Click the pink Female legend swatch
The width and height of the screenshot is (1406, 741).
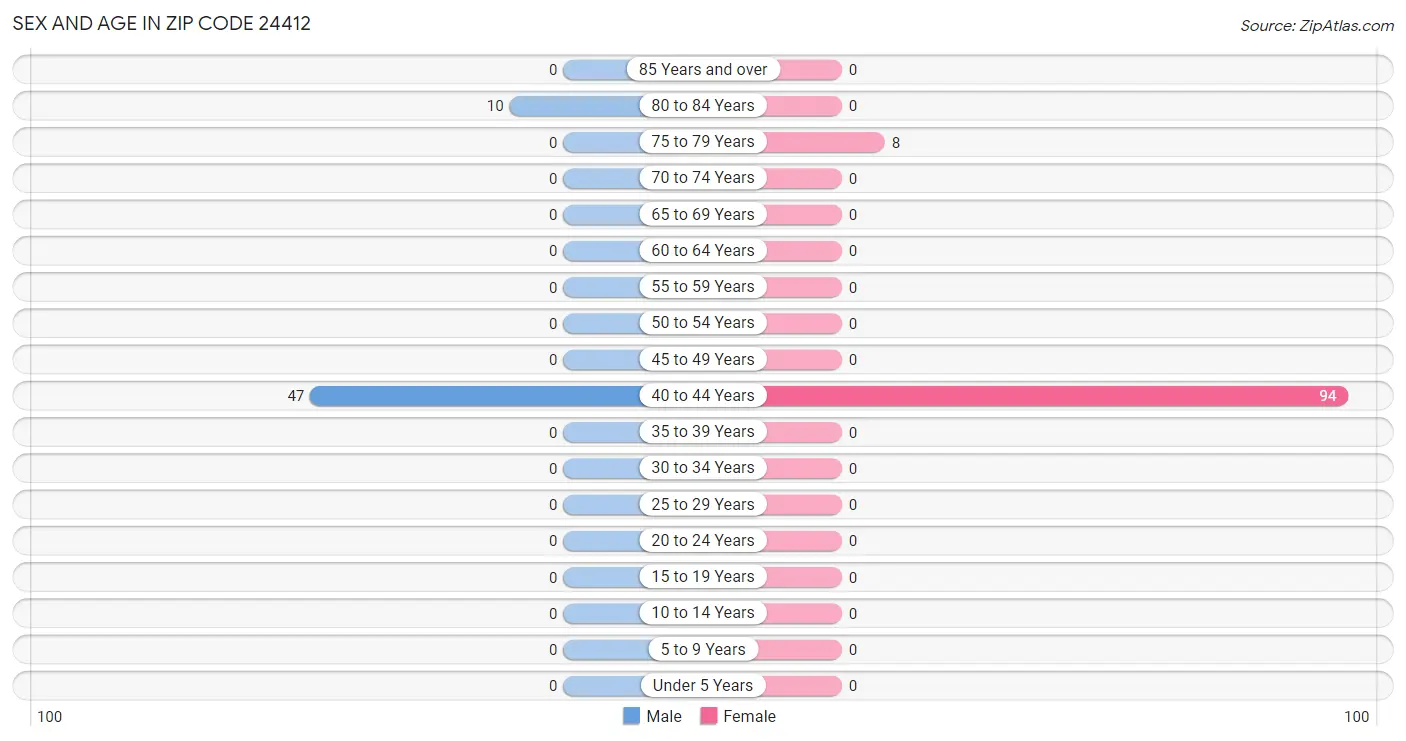pos(709,716)
